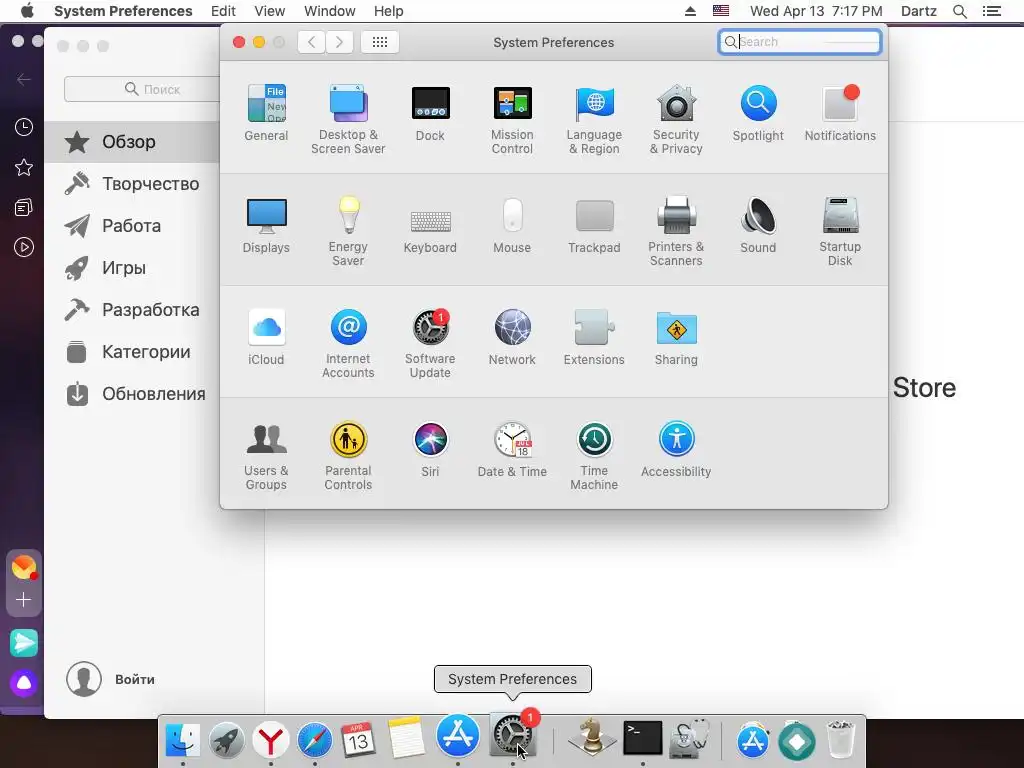Select Обзор in App Store sidebar
Viewport: 1024px width, 768px height.
(132, 142)
